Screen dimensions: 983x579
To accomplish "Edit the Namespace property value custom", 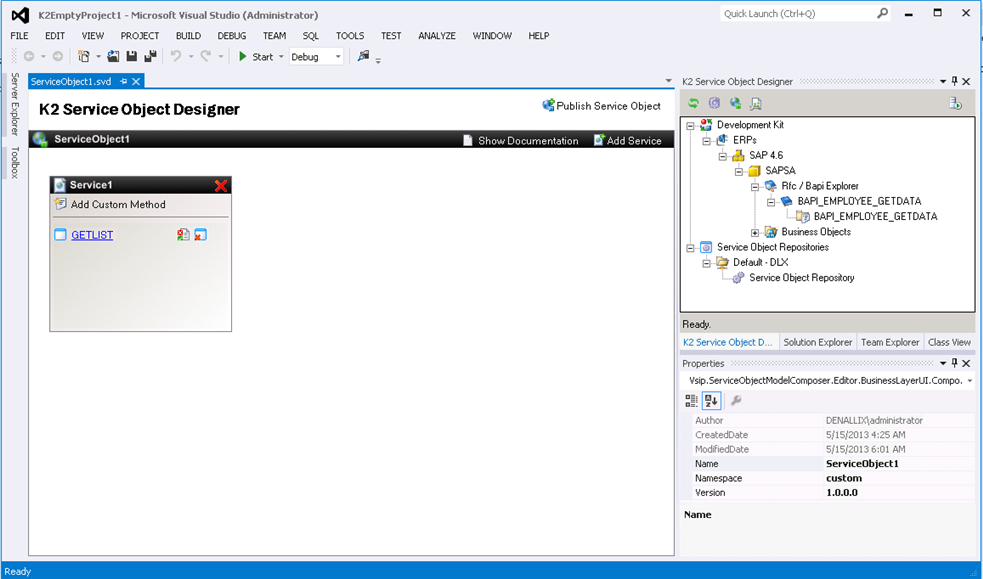I will coord(899,478).
